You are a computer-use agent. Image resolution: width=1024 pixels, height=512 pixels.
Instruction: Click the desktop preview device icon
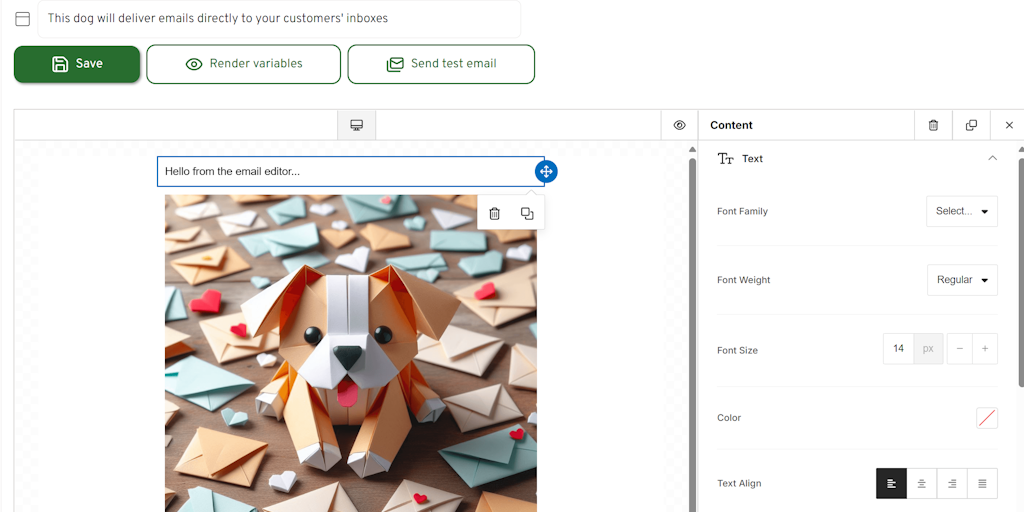point(356,125)
